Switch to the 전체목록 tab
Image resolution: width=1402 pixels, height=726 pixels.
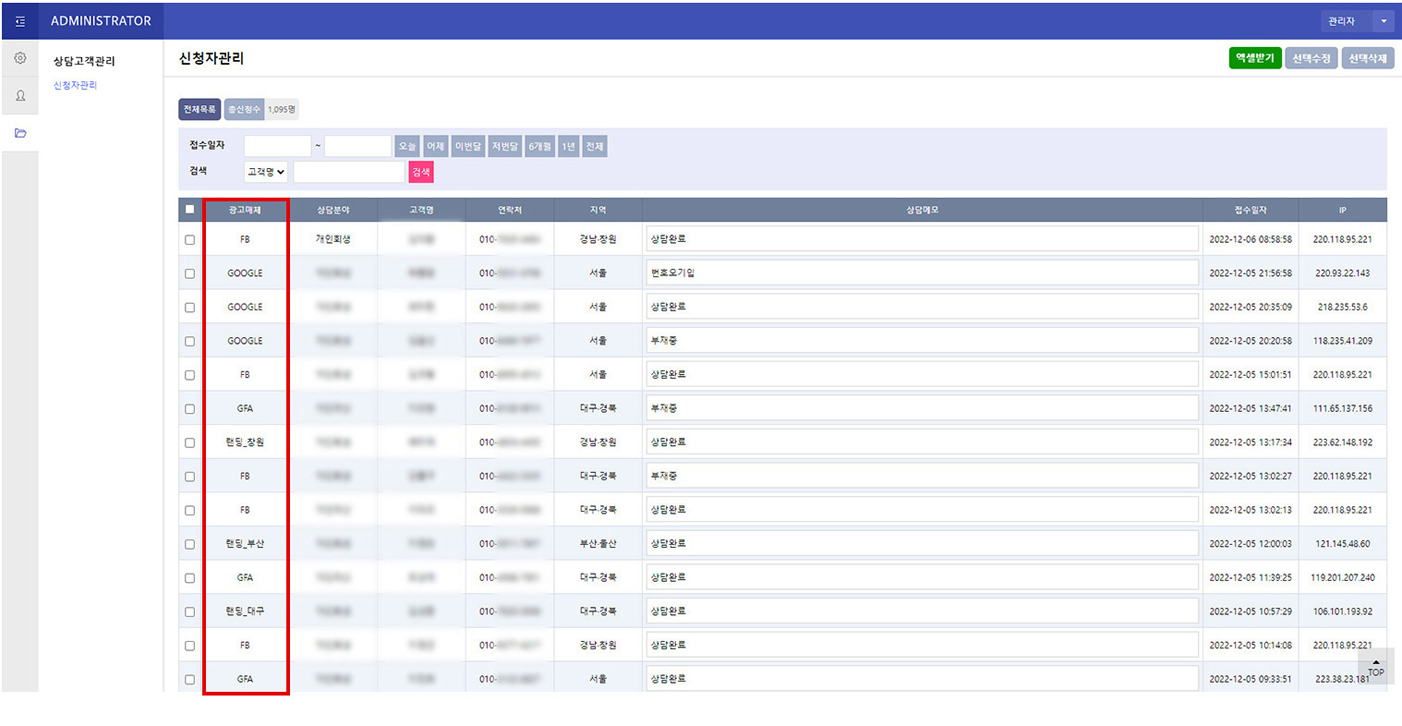(199, 109)
